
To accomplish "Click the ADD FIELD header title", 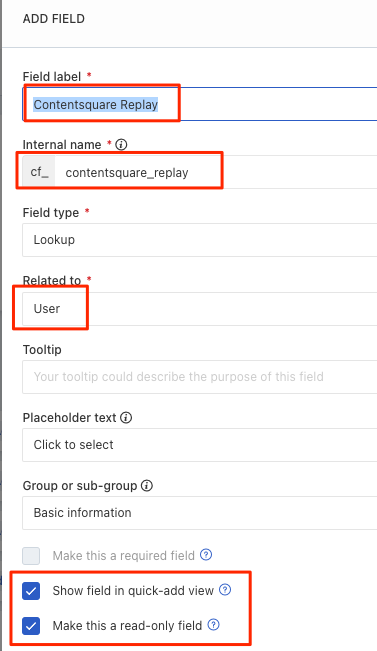I will point(54,19).
